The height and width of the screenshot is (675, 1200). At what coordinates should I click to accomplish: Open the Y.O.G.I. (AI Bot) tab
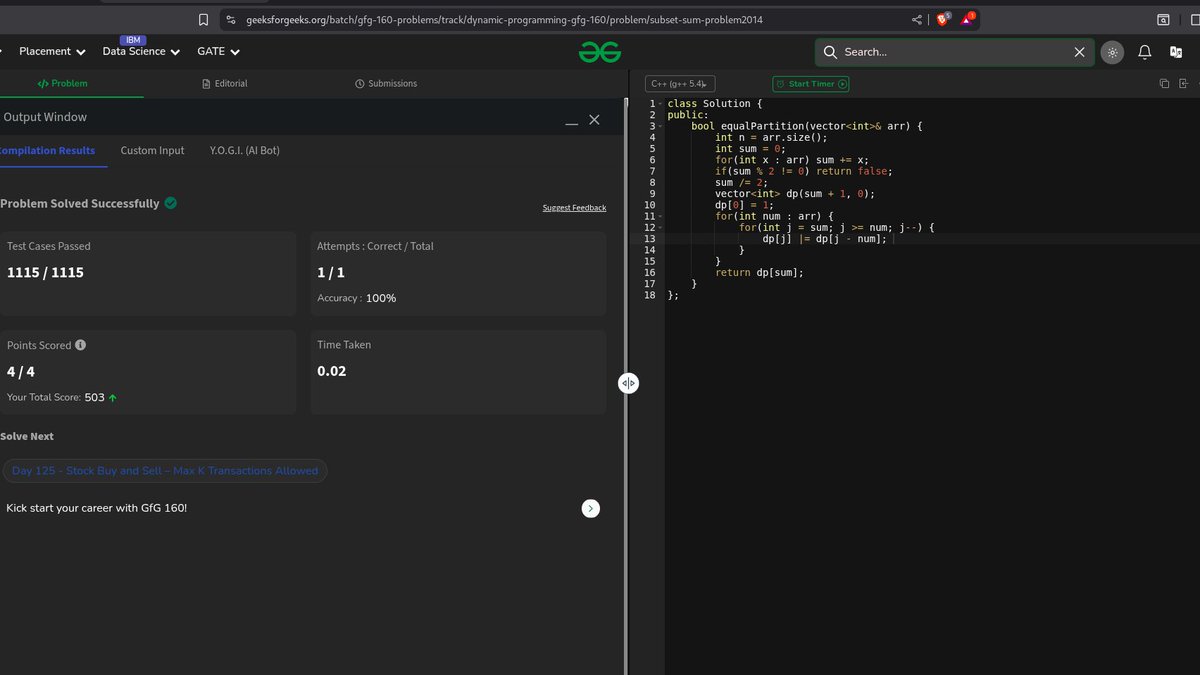pos(245,150)
